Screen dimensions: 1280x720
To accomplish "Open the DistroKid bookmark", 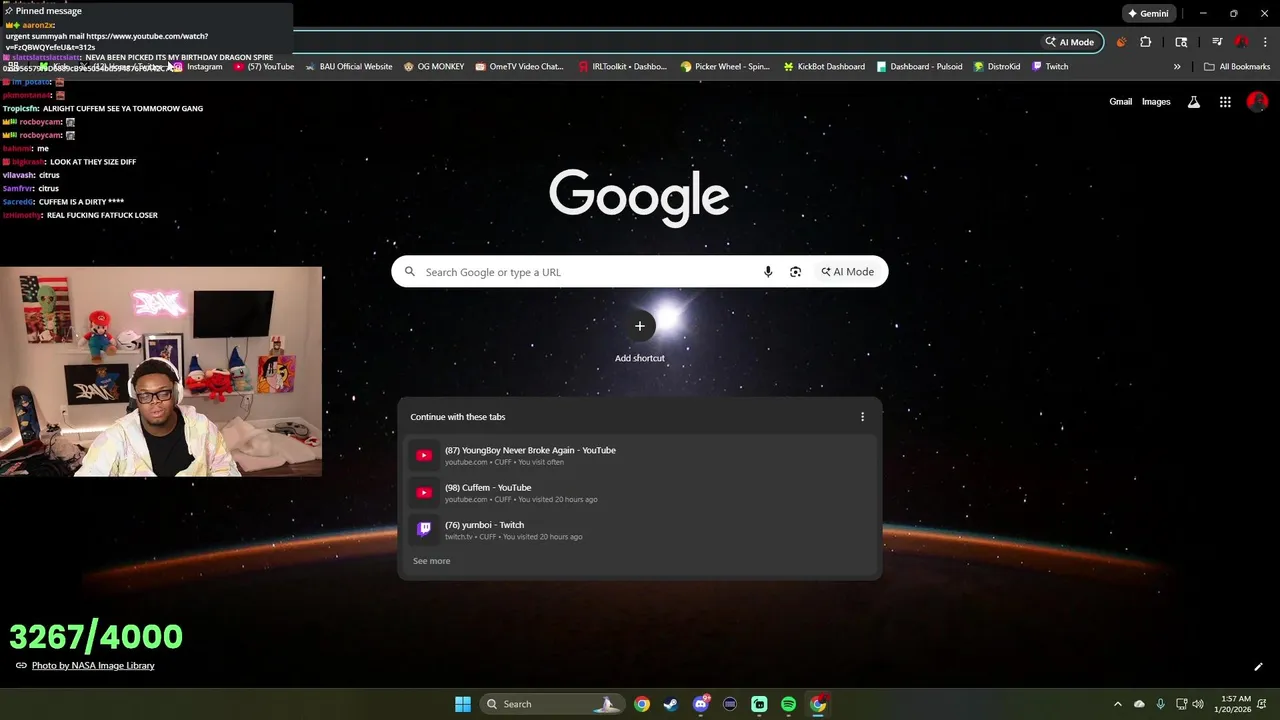I will pyautogui.click(x=997, y=67).
